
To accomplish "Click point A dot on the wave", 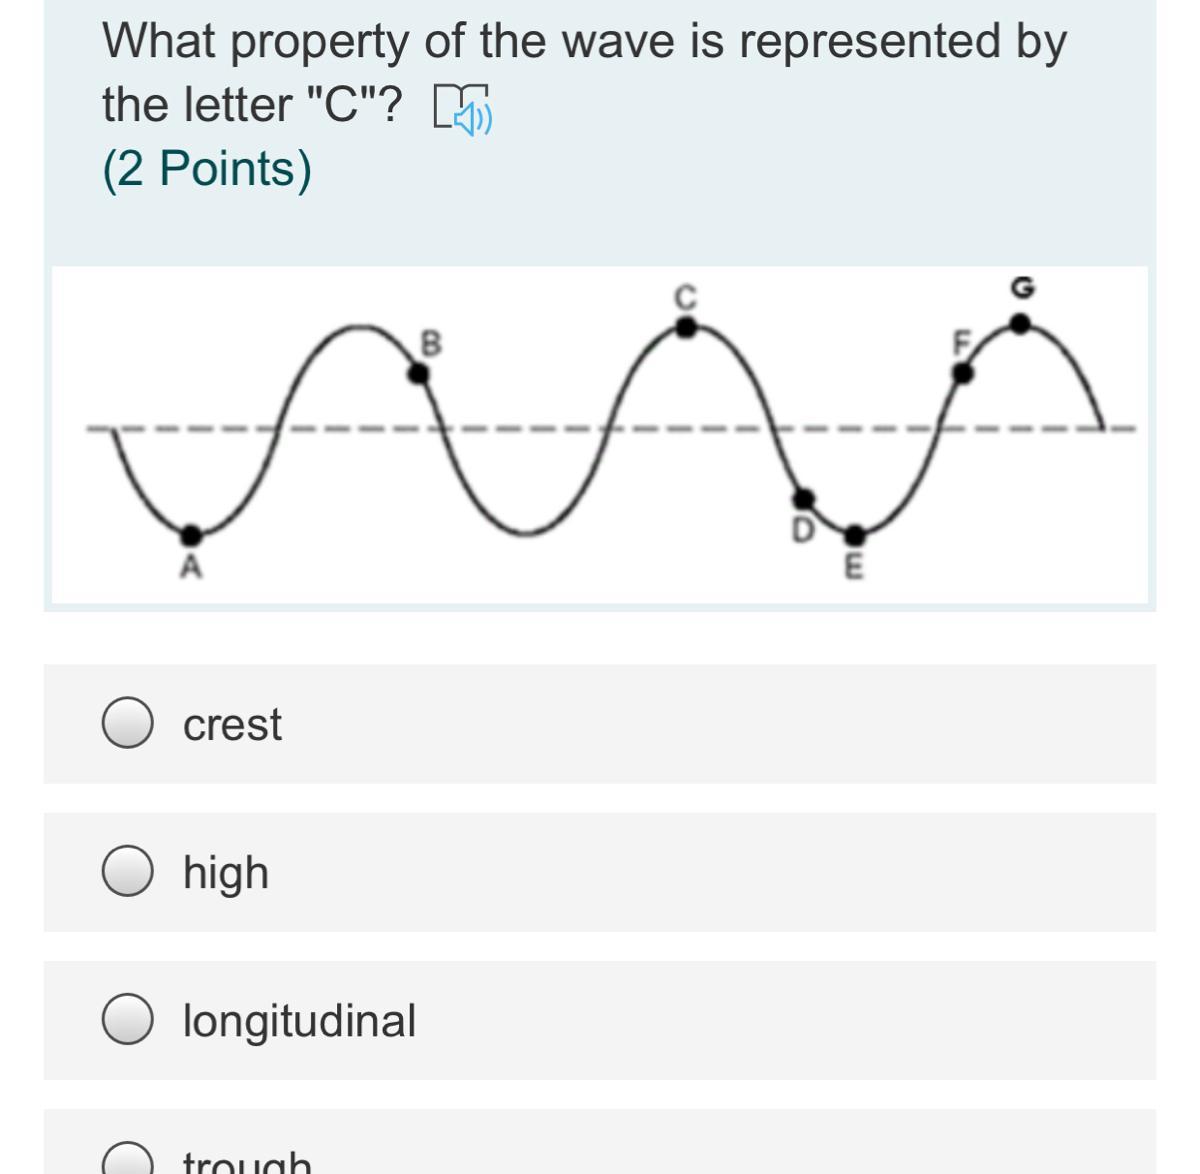I will (x=192, y=532).
